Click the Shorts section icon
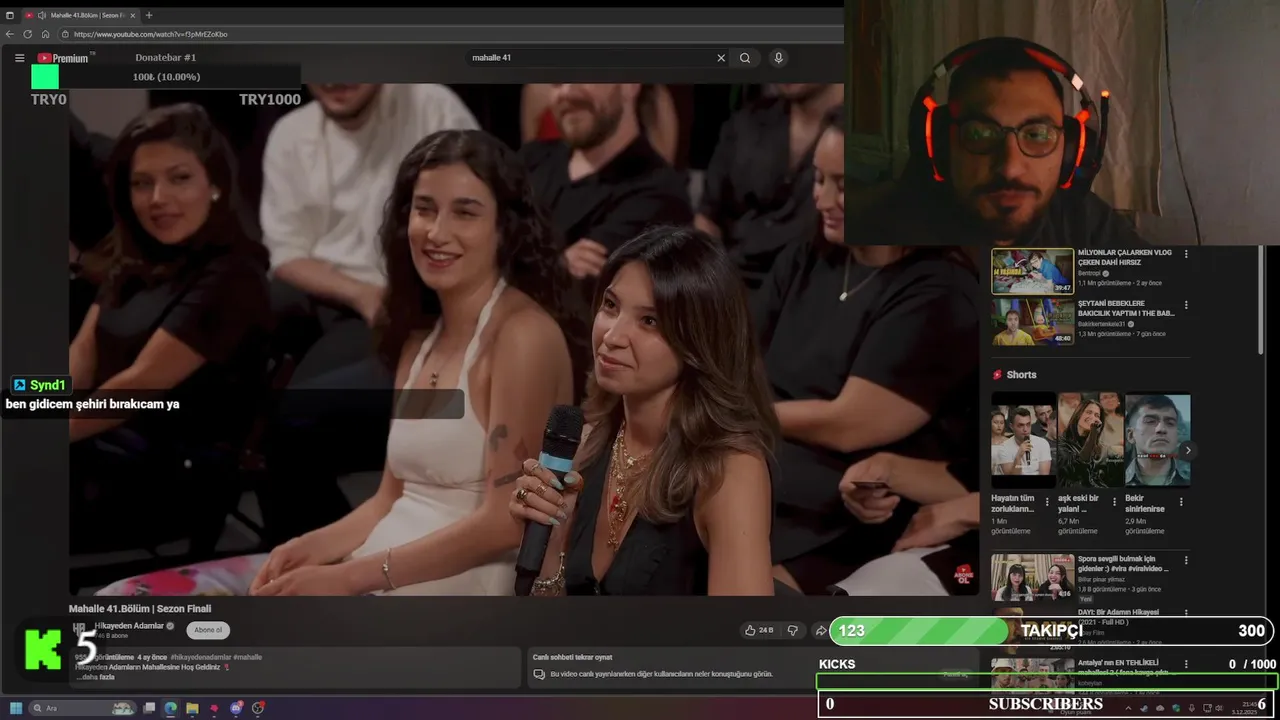1280x720 pixels. click(x=997, y=375)
